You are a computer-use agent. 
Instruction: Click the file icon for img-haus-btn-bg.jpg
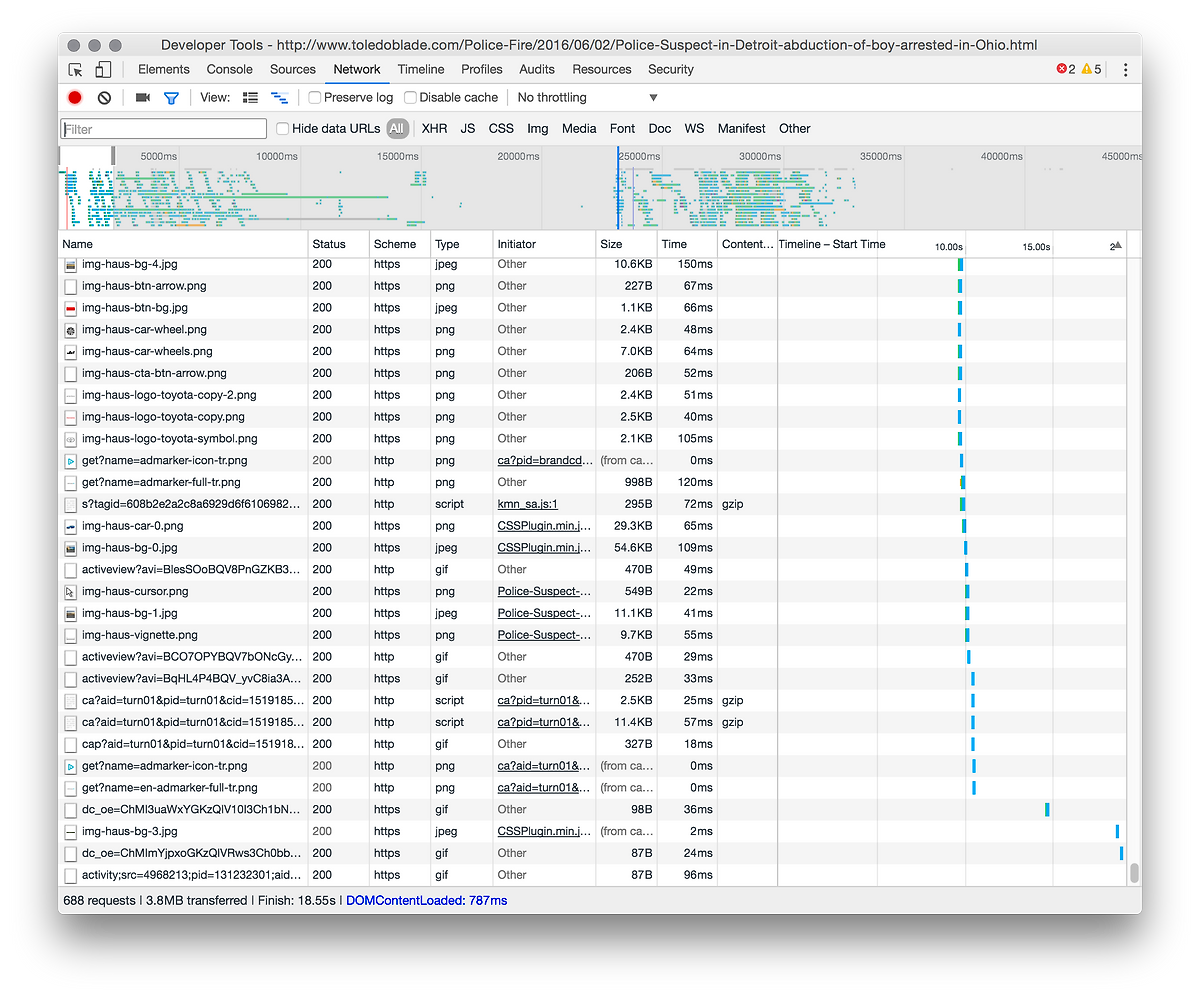(x=70, y=308)
